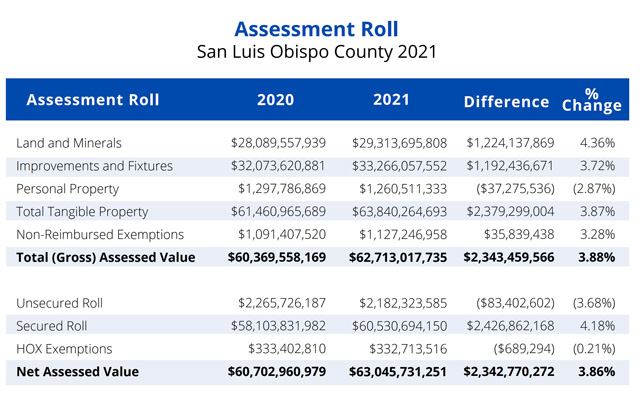Click the difference $1,224,137,869
This screenshot has height=397, width=640.
point(511,143)
